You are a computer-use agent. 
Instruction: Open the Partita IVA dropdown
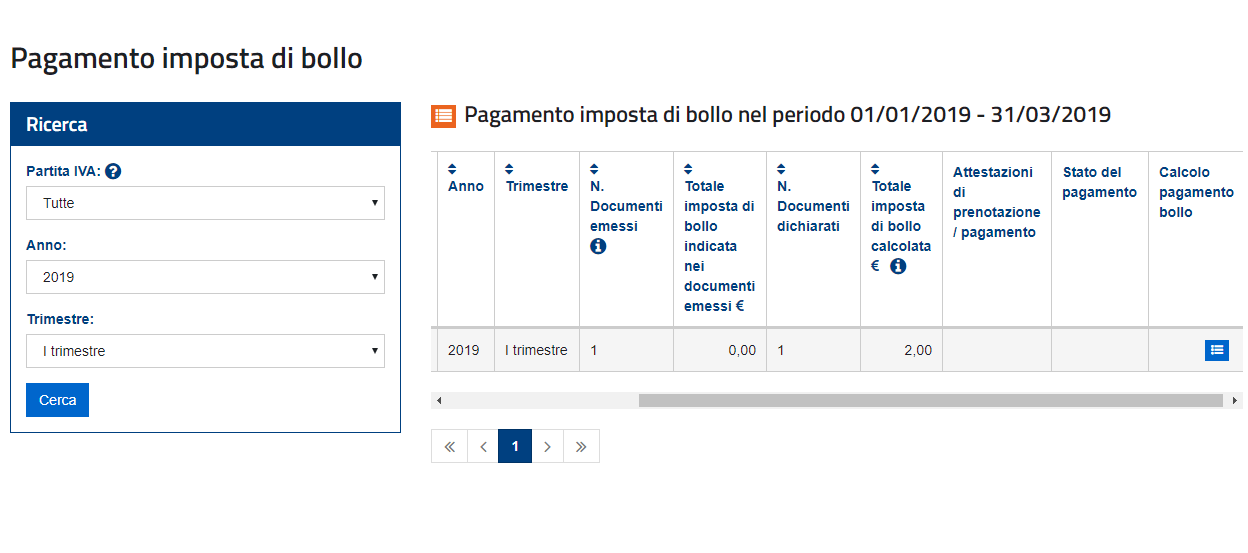205,203
